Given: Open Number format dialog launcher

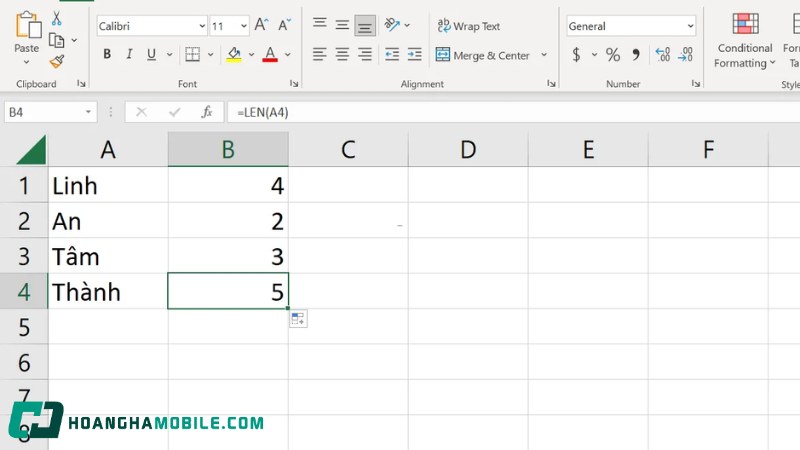Looking at the screenshot, I should pyautogui.click(x=696, y=83).
